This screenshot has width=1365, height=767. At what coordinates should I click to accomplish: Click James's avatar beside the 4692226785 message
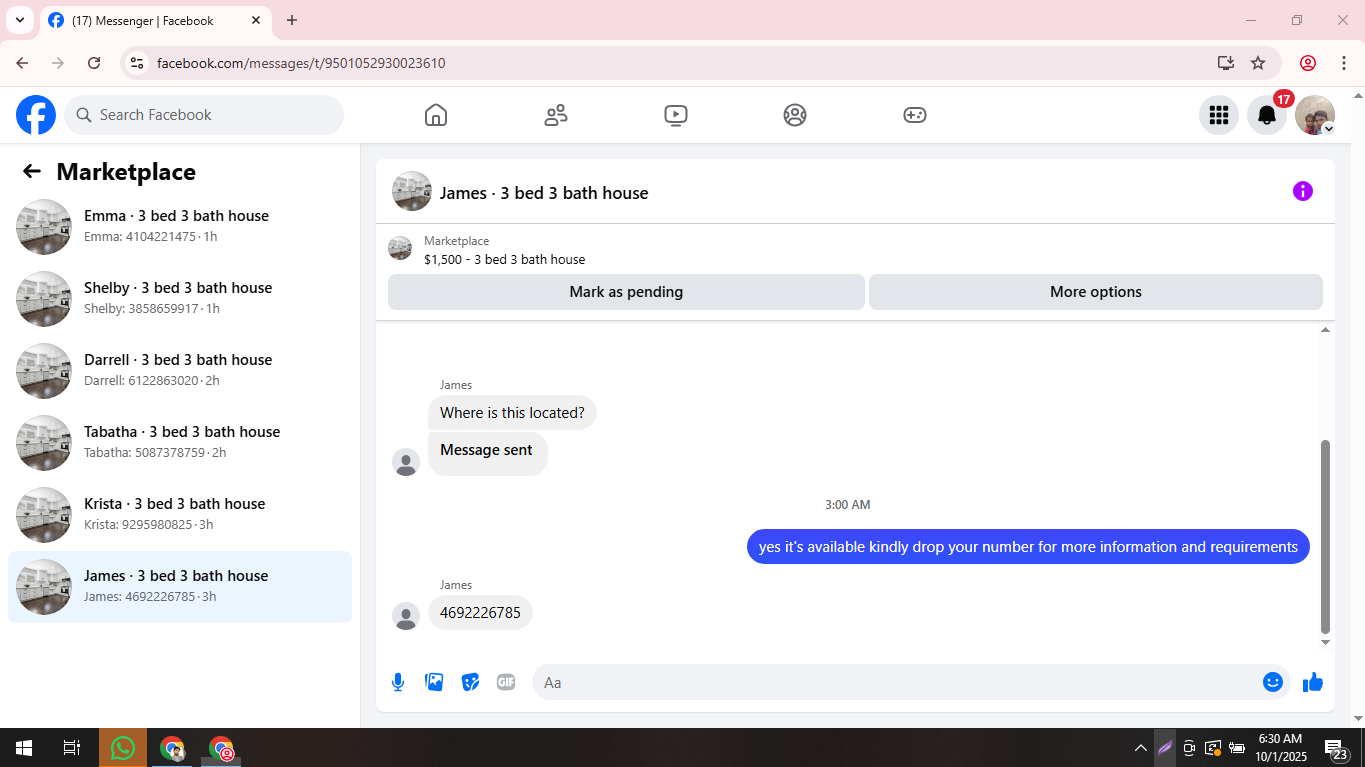(406, 616)
